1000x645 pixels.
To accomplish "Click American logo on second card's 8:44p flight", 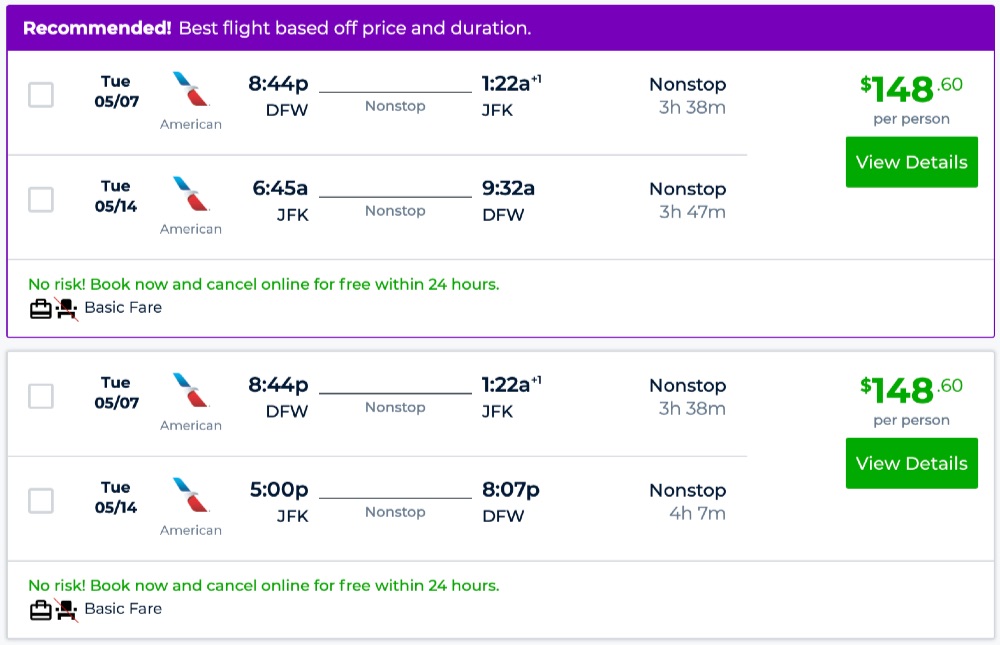I will (190, 390).
